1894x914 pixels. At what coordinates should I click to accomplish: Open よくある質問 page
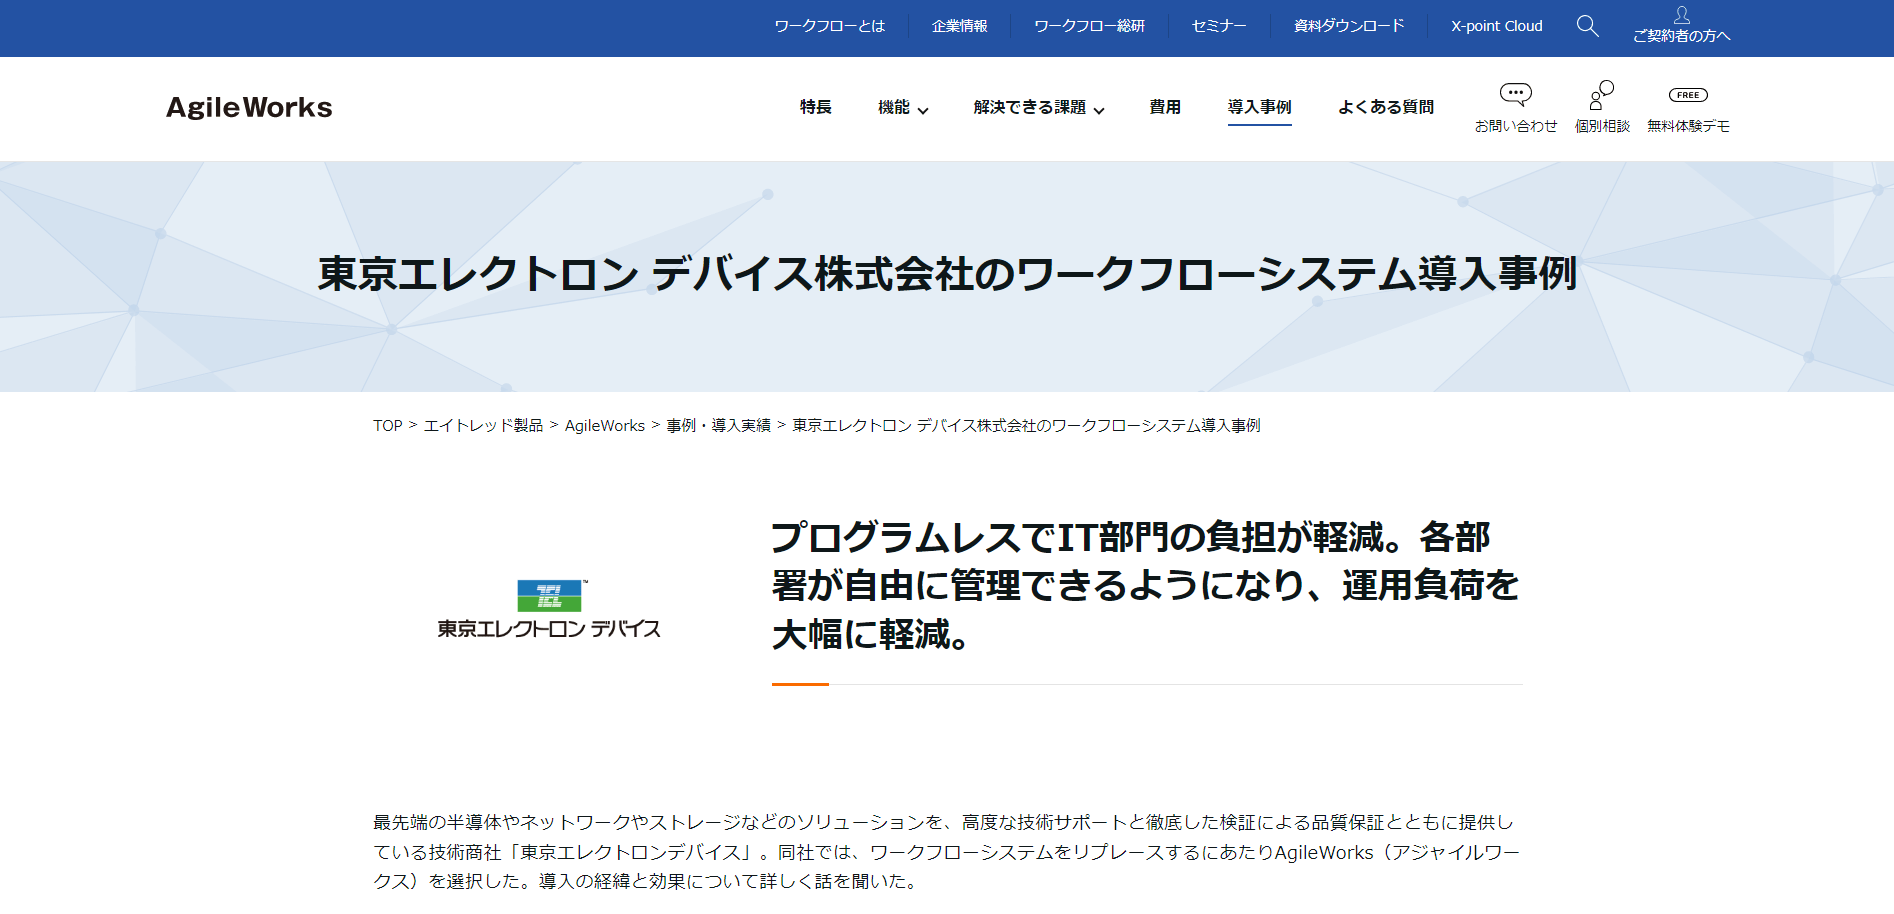(1386, 107)
